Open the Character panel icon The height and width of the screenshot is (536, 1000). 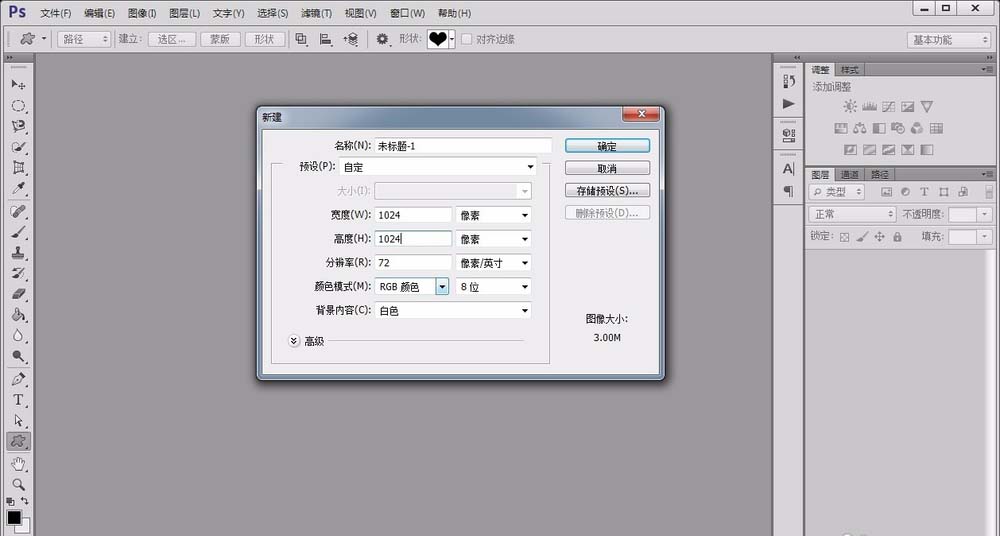[x=789, y=169]
